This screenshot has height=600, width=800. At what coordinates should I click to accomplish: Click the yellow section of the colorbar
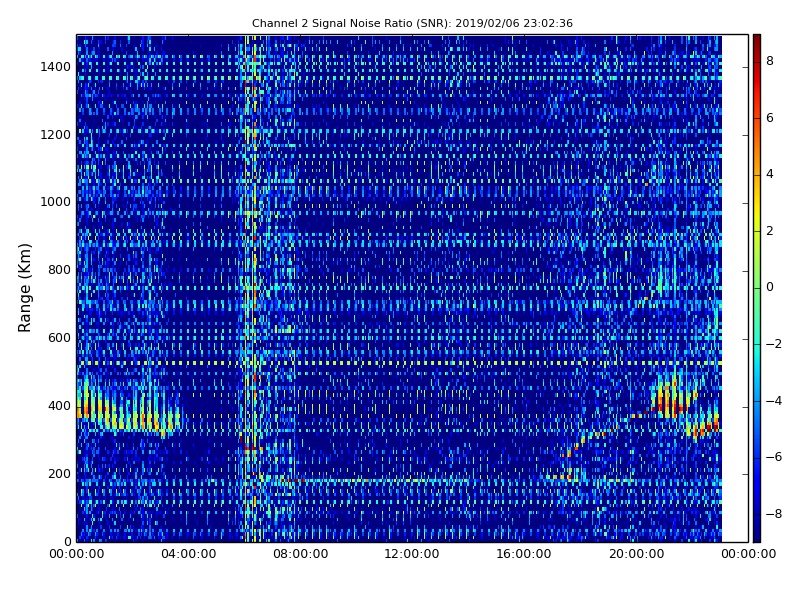click(x=757, y=209)
